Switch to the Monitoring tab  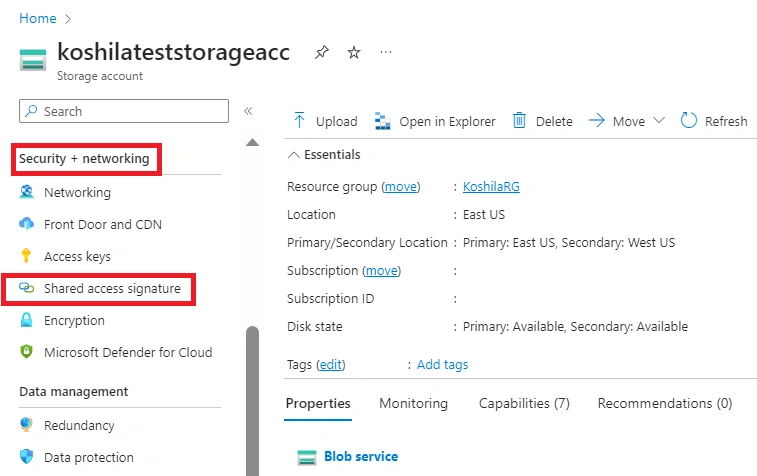(x=413, y=403)
